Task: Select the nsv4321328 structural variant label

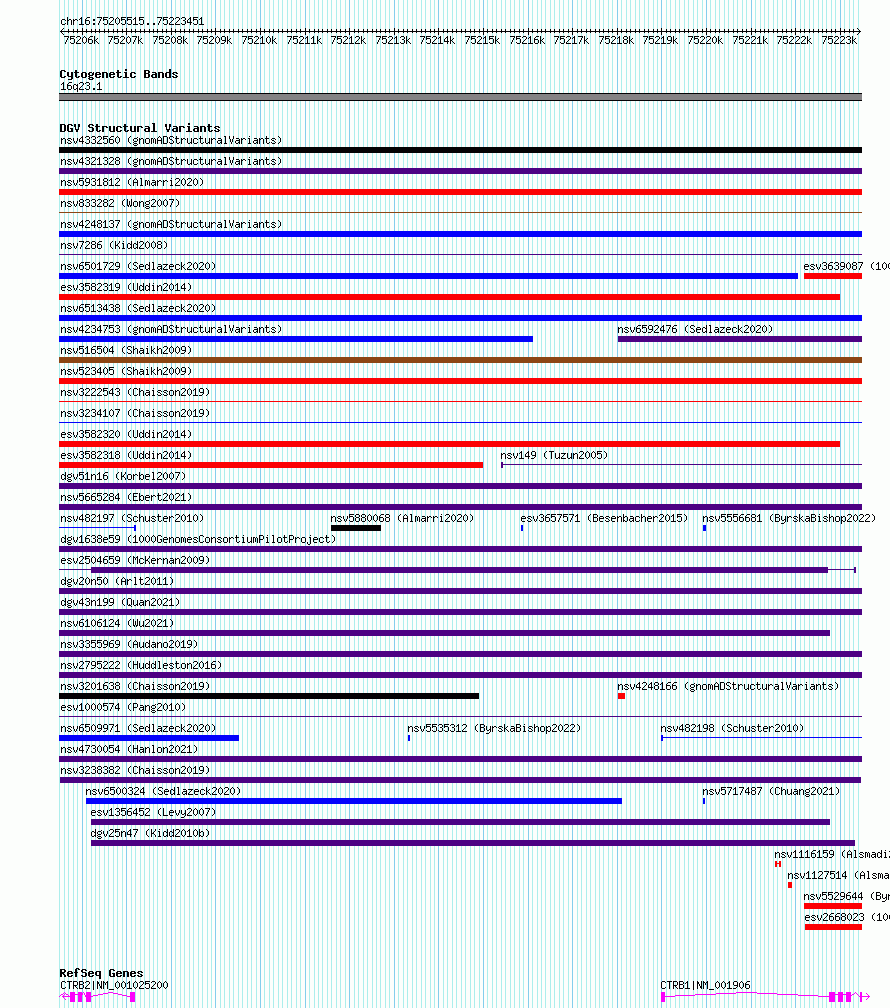Action: pos(171,161)
